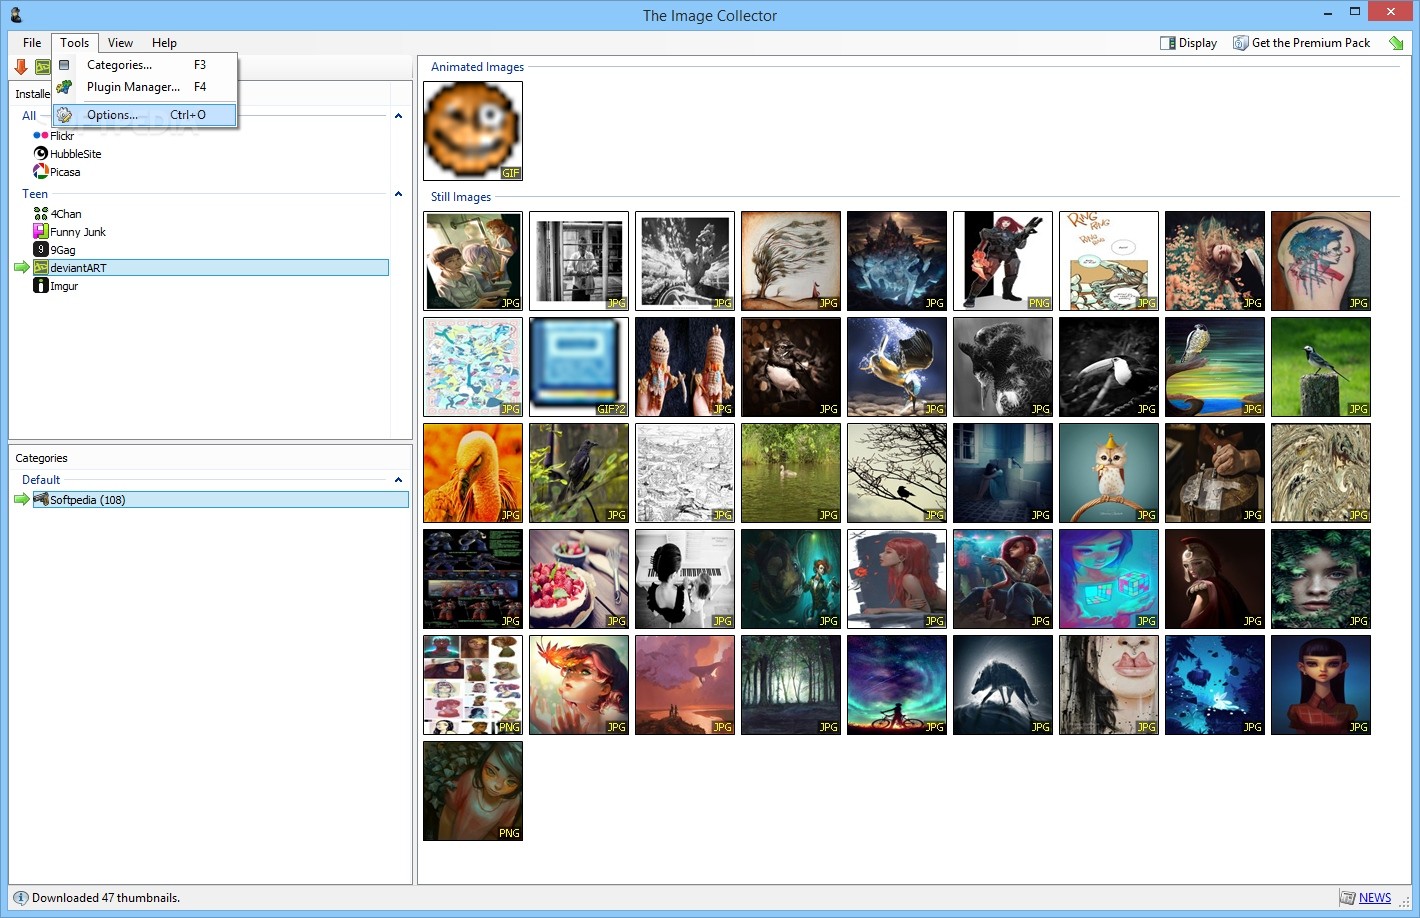This screenshot has height=918, width=1420.
Task: Click the 'Downloaded 47 thumbnails.' status text
Action: click(x=106, y=898)
